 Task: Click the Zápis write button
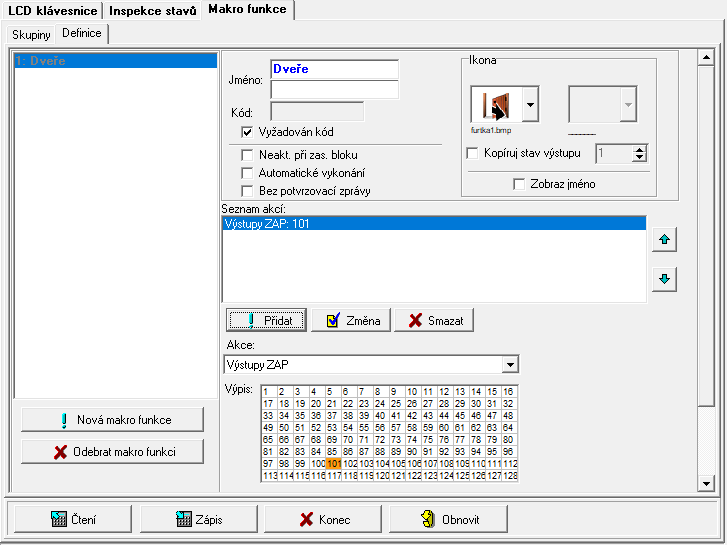coord(198,519)
